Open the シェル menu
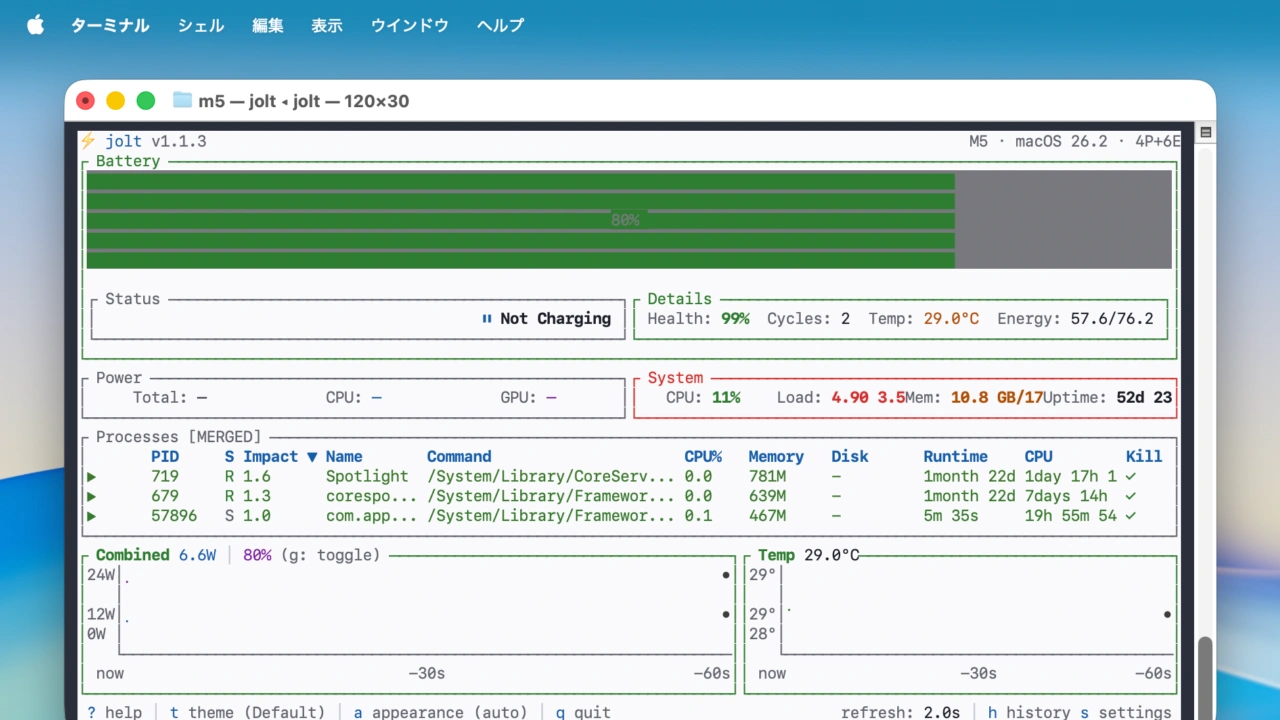 201,25
